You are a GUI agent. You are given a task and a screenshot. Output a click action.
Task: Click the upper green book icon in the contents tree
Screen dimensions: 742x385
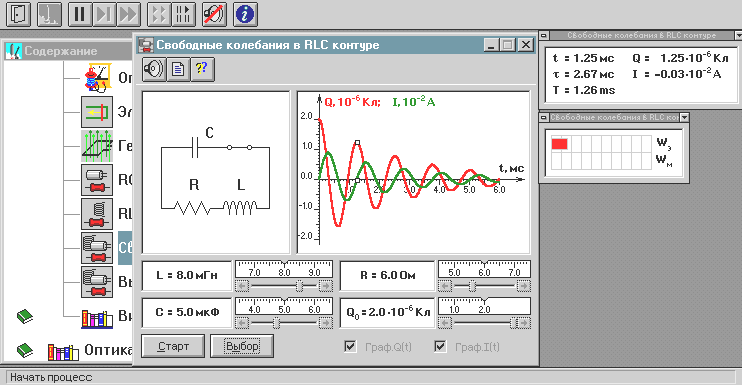point(25,316)
